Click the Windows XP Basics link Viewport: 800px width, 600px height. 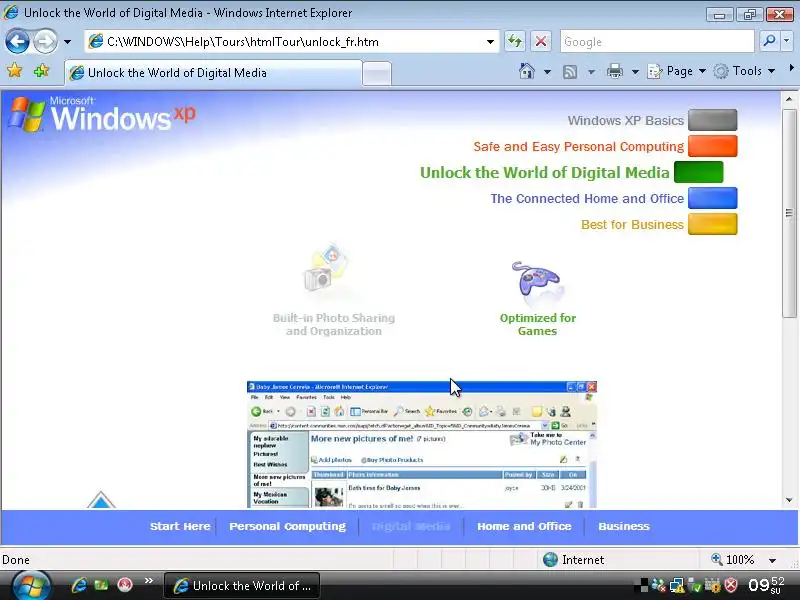(626, 120)
